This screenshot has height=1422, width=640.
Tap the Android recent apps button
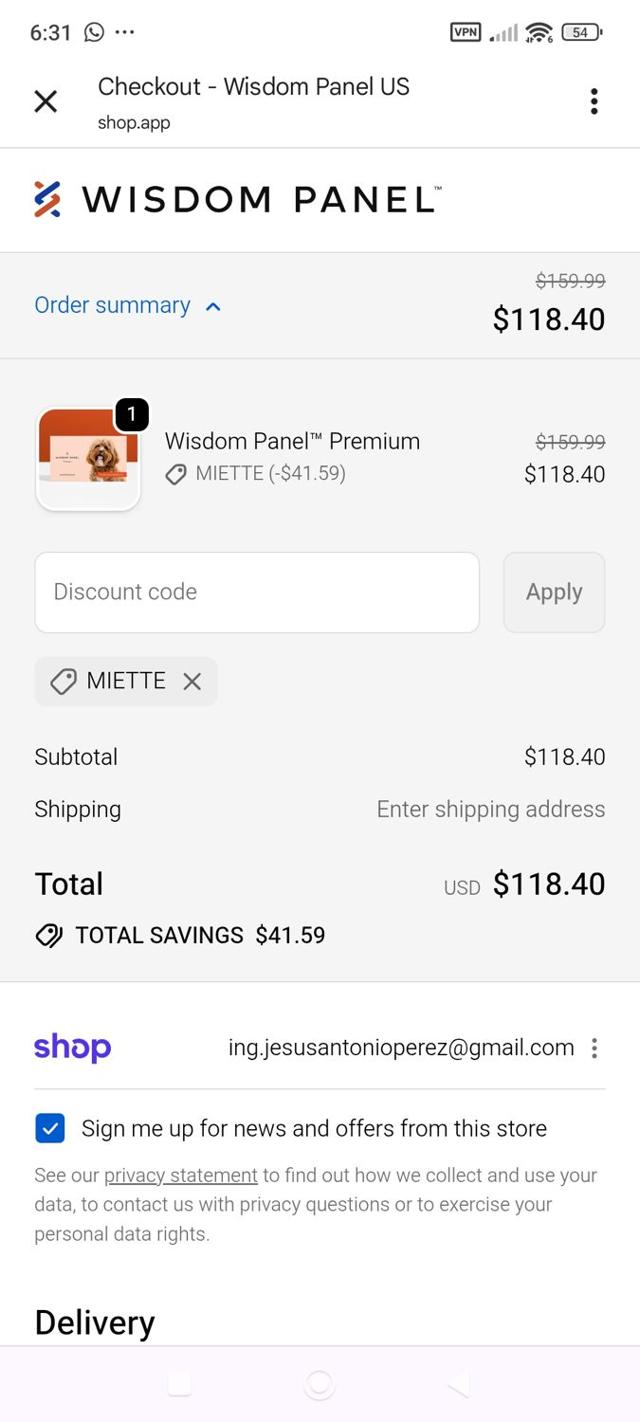point(179,1384)
